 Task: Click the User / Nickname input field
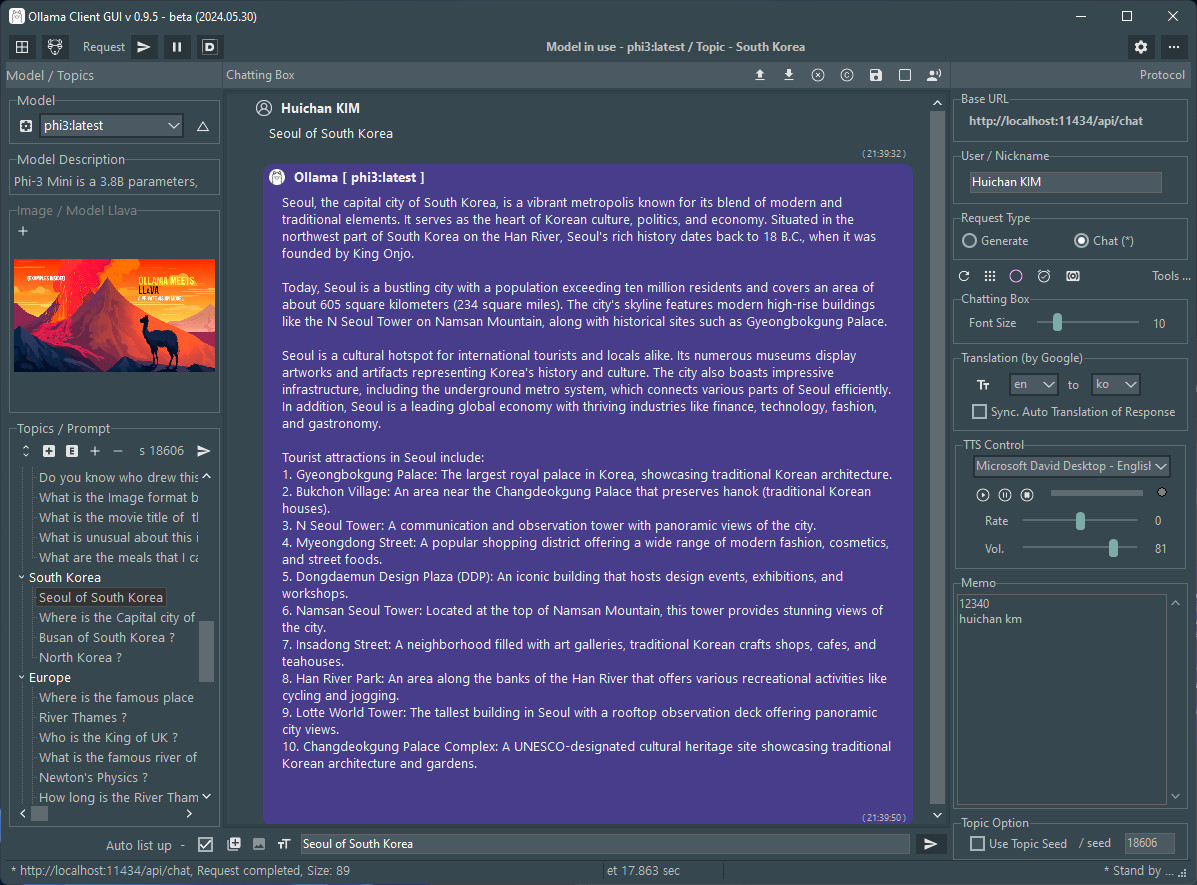click(x=1065, y=182)
